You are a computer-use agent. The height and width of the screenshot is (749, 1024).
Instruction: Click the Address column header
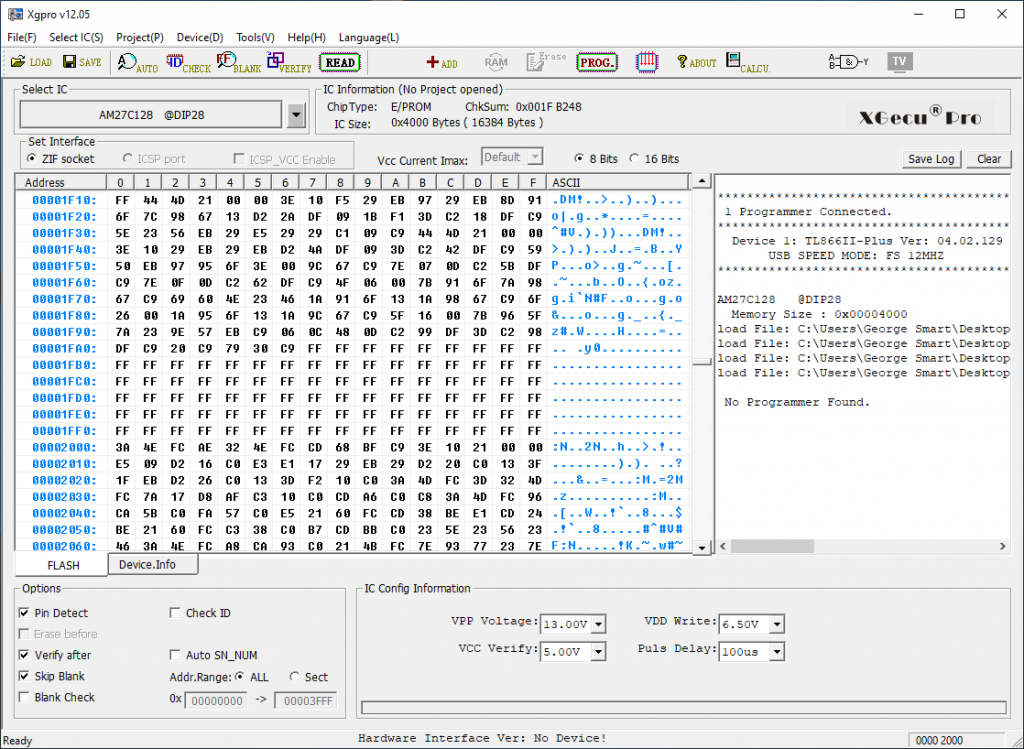(x=61, y=183)
